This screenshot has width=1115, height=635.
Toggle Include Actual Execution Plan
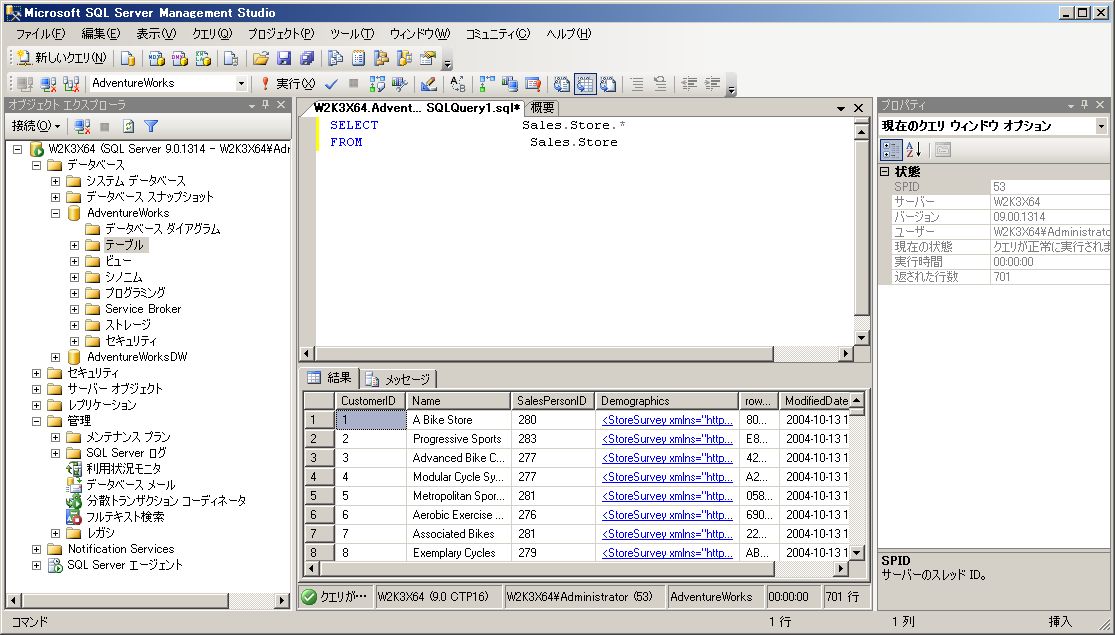coord(486,84)
